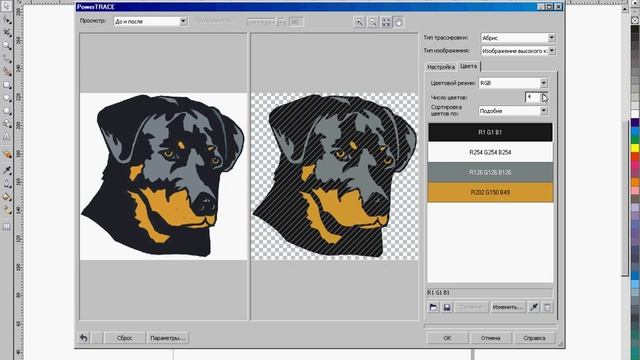
Task: Select the Table tool at the toolbox bottom
Action: [x=7, y=227]
